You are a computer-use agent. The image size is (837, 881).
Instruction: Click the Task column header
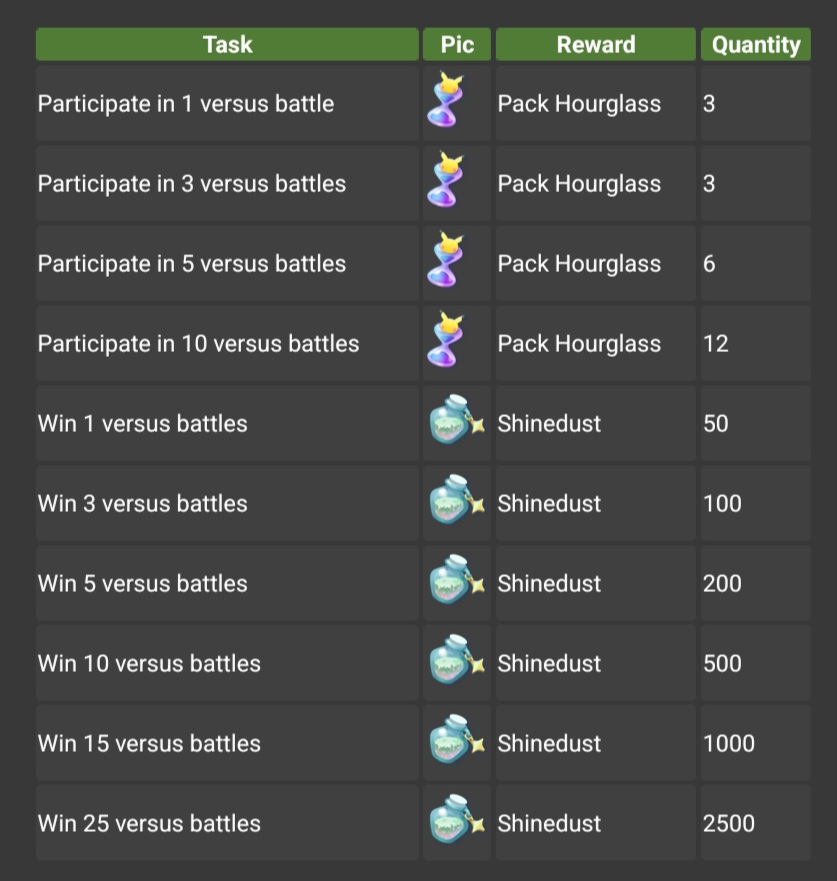[x=228, y=44]
